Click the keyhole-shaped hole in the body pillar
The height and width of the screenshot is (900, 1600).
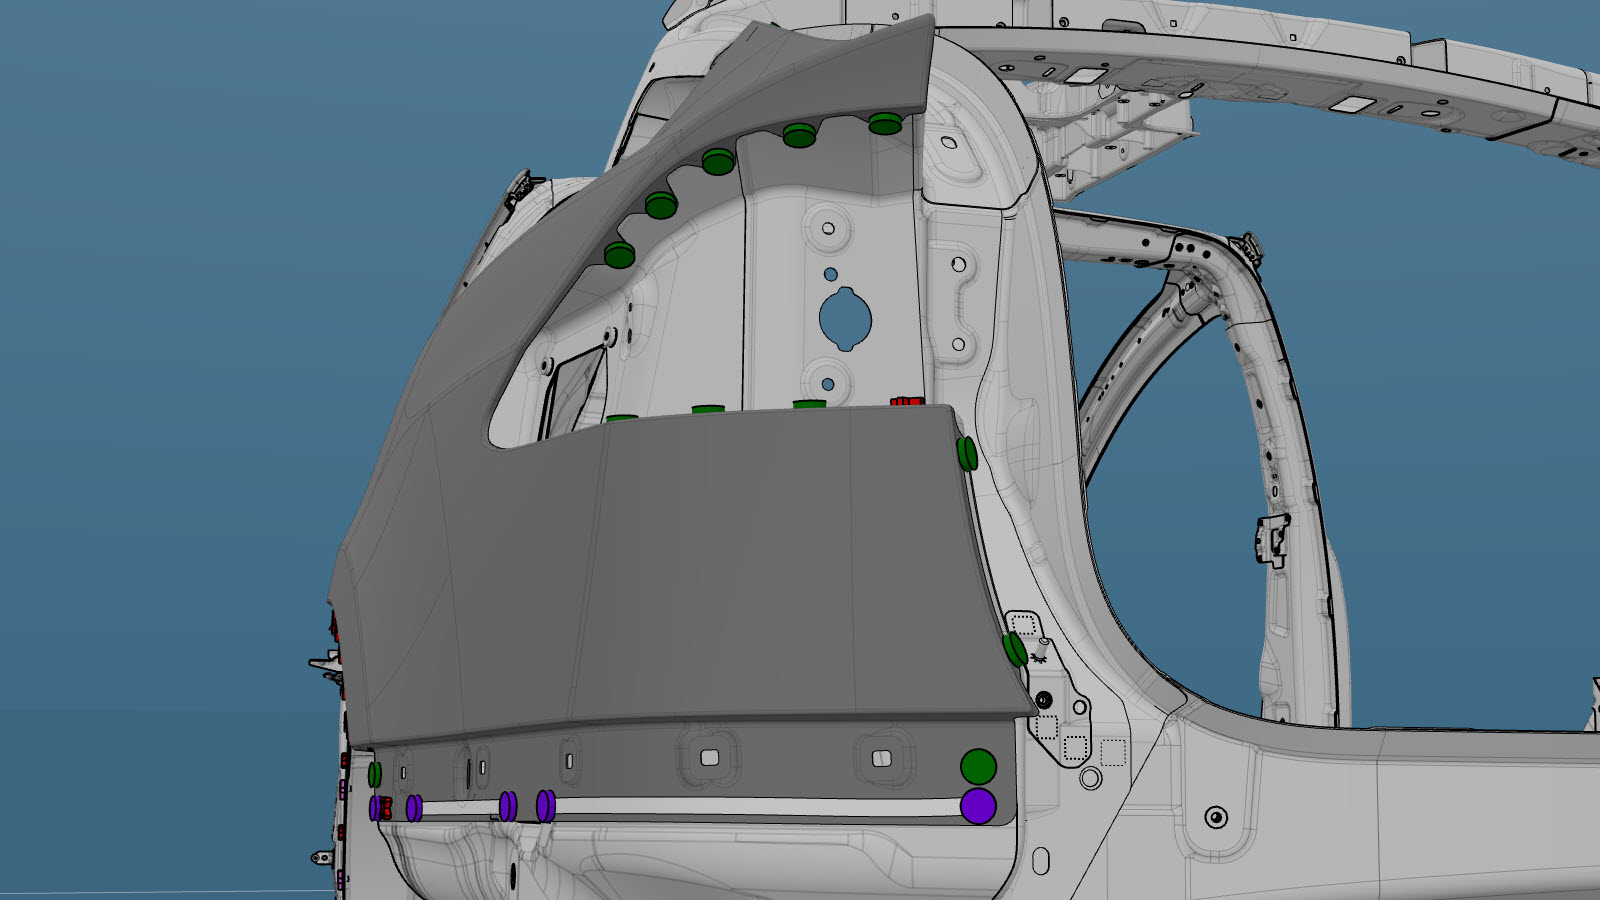click(845, 320)
